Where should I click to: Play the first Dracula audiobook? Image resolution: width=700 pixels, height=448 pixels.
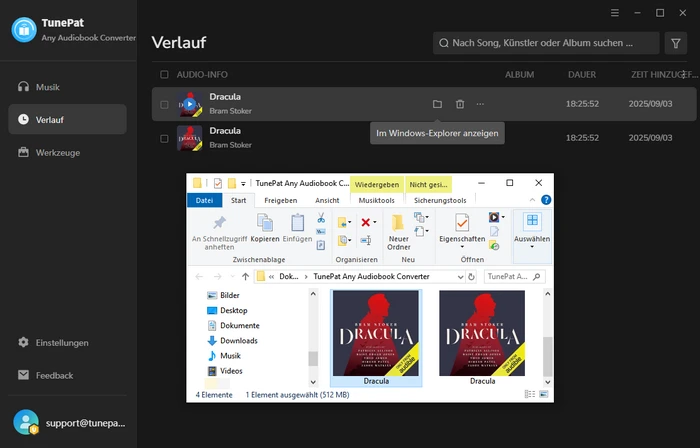(190, 104)
